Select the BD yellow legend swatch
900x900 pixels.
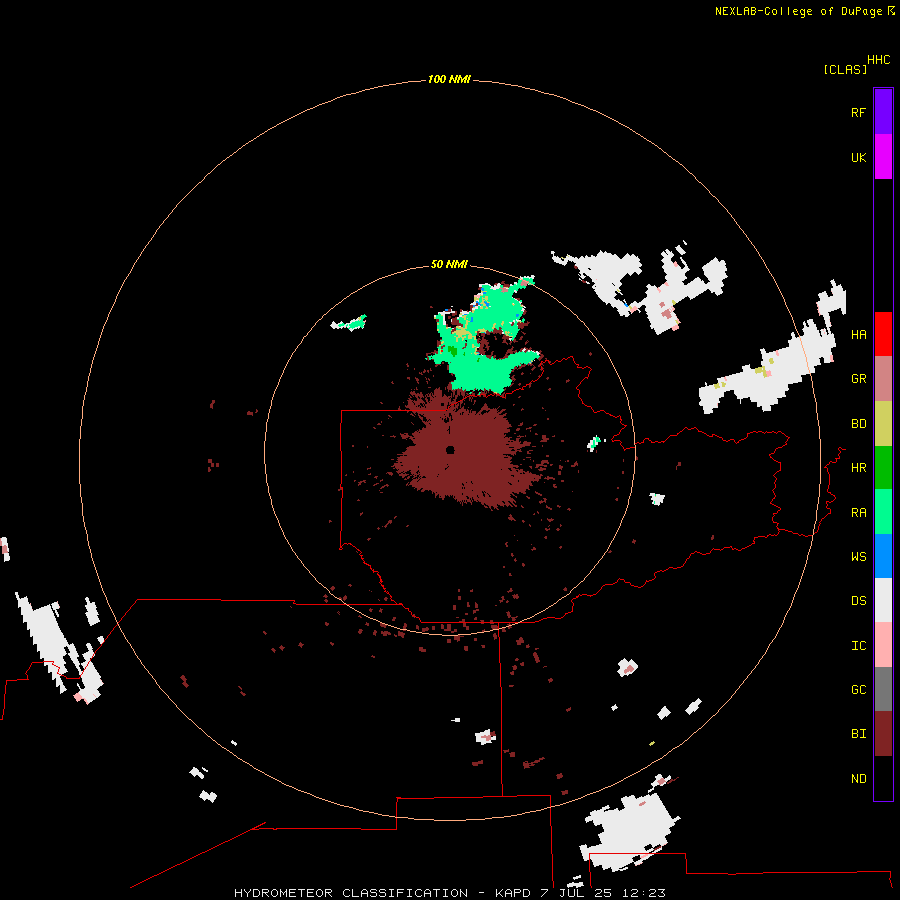click(883, 424)
